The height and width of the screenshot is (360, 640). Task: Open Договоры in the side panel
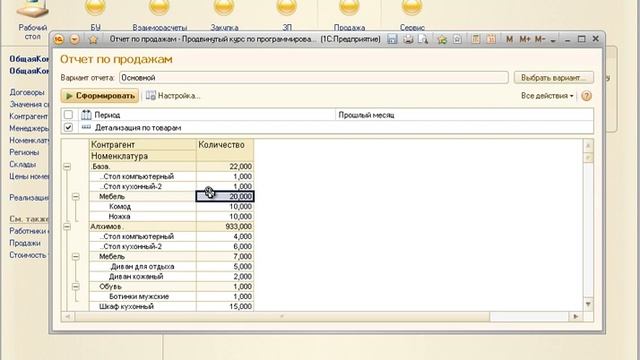pos(27,92)
